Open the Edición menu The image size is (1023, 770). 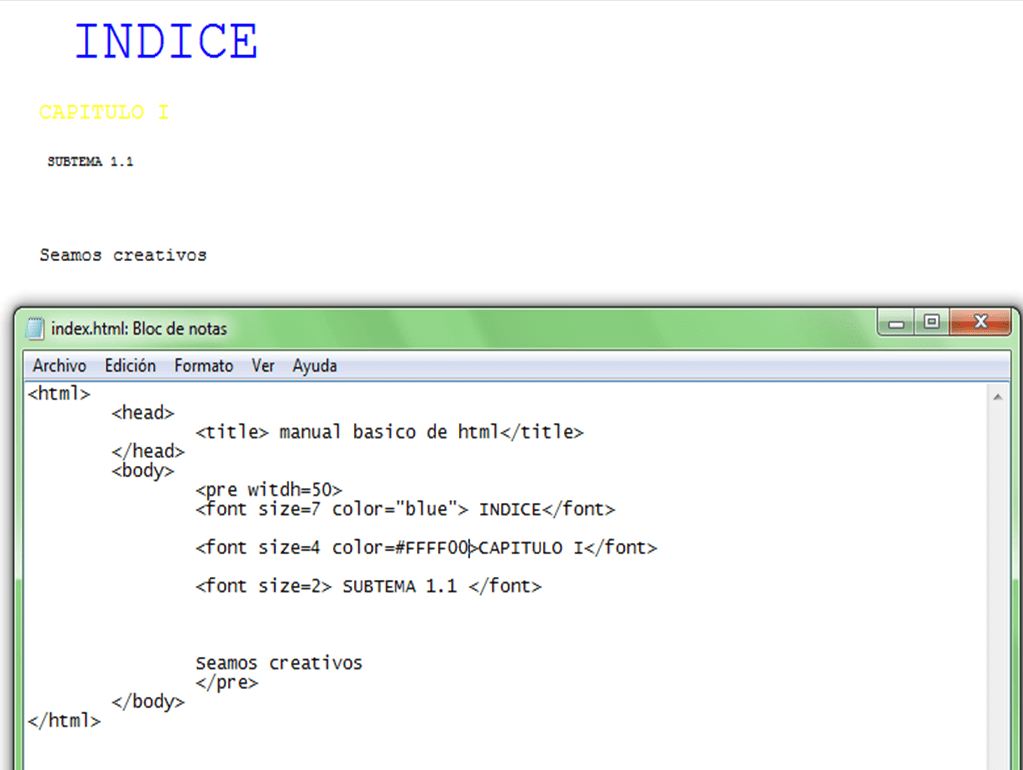tap(130, 366)
